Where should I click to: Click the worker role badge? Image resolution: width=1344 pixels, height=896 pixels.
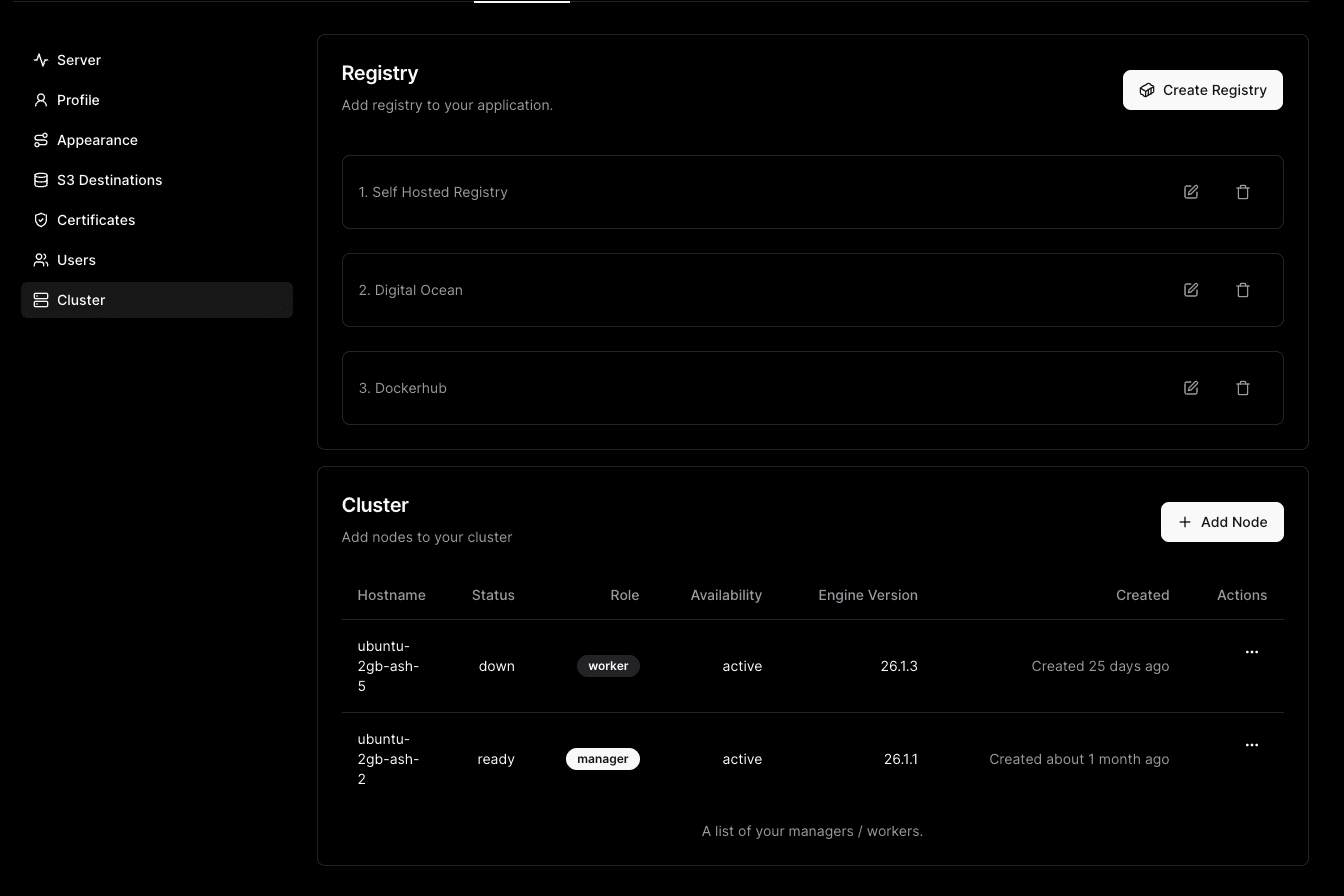click(608, 666)
